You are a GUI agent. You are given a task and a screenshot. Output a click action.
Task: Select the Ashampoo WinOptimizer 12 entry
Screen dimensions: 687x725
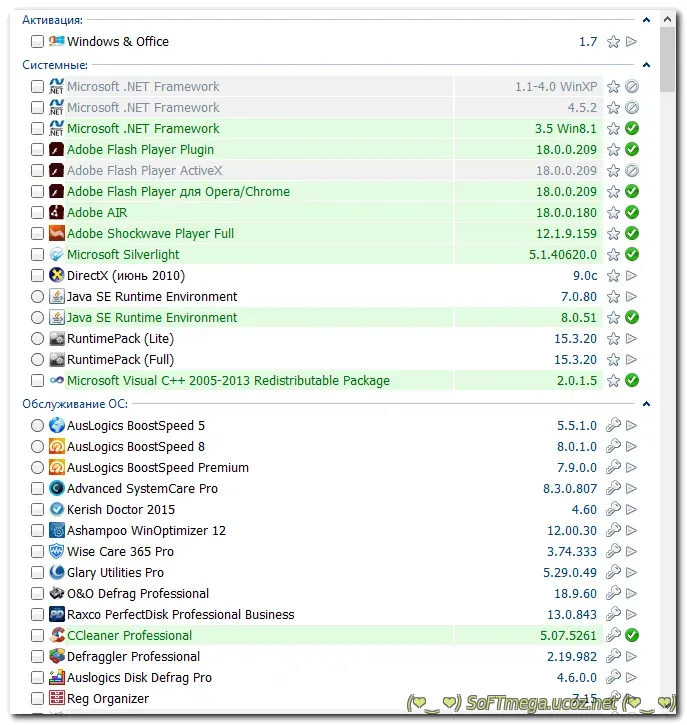(146, 531)
